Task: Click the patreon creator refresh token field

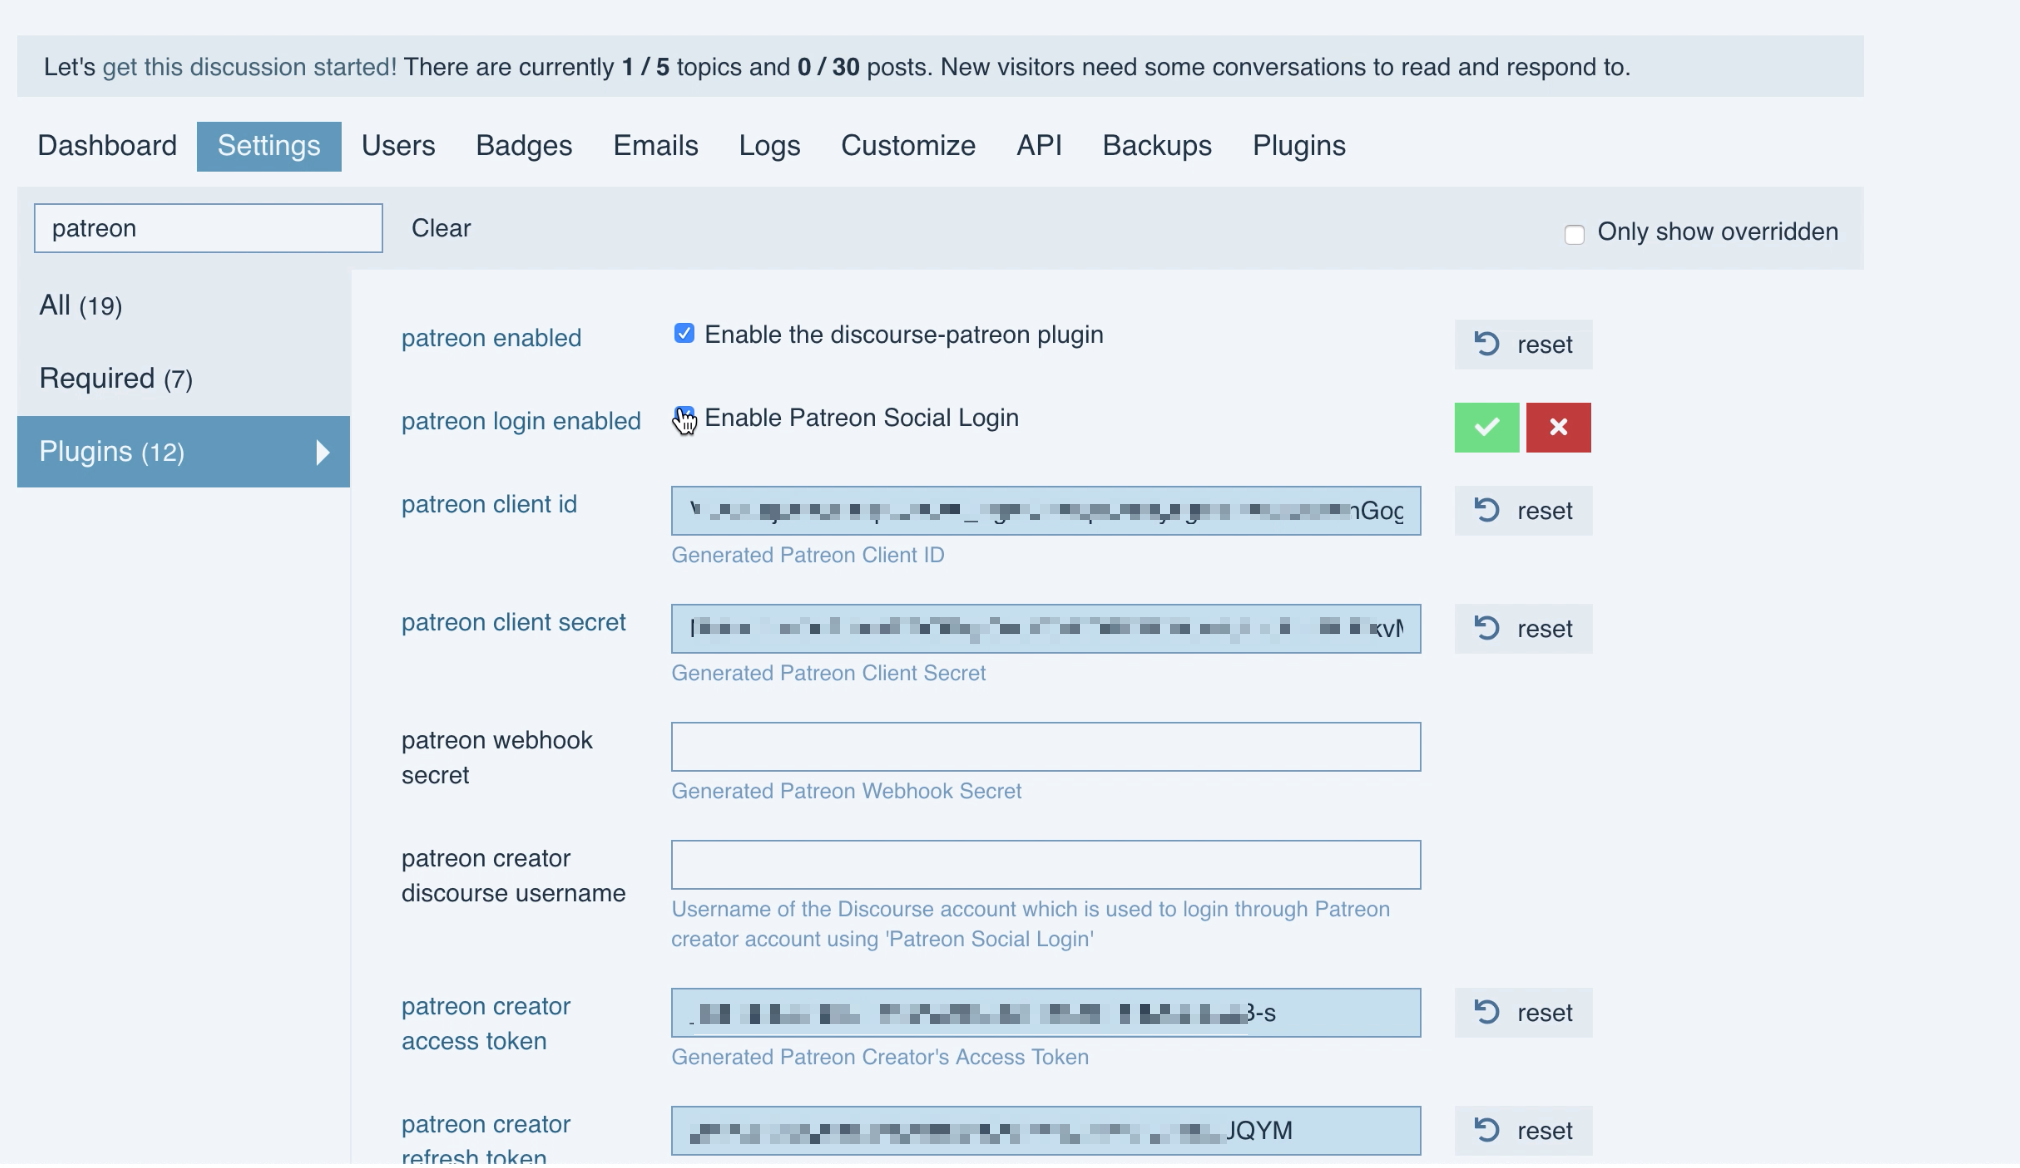Action: (x=1046, y=1131)
